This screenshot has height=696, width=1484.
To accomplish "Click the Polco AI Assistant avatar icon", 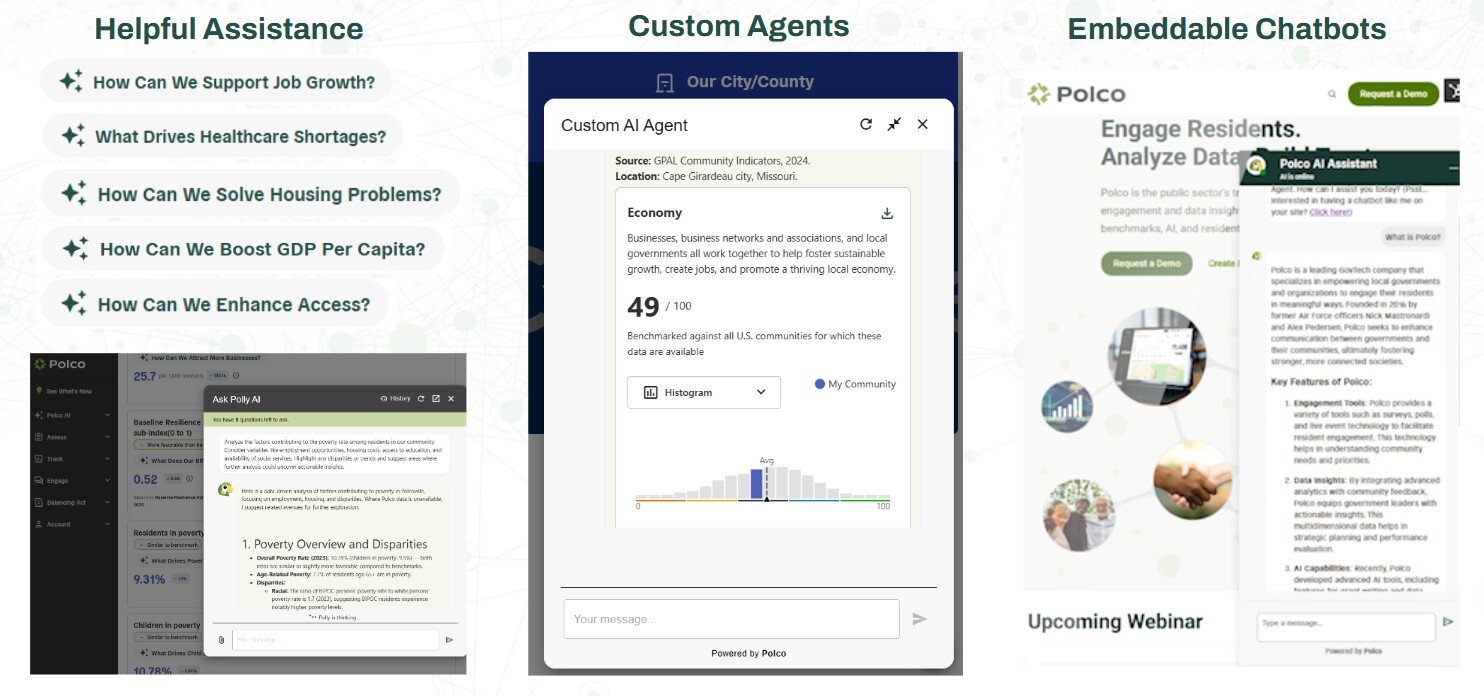I will 1259,164.
